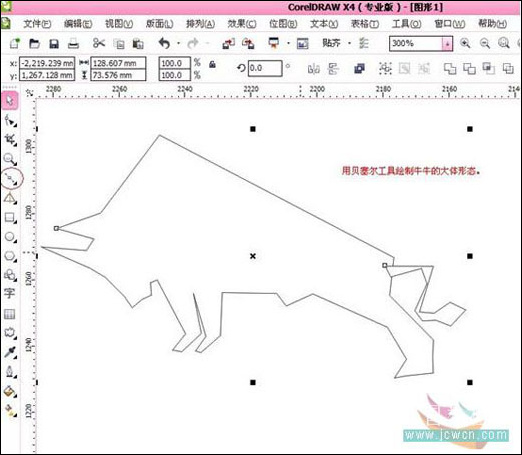This screenshot has height=455, width=522.
Task: Click the Weld shapes icon
Action: click(450, 69)
